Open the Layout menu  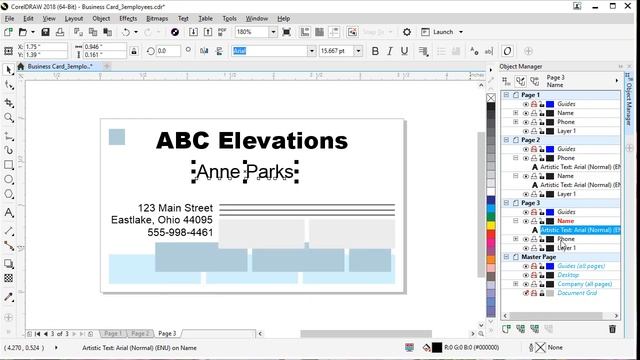tap(74, 19)
